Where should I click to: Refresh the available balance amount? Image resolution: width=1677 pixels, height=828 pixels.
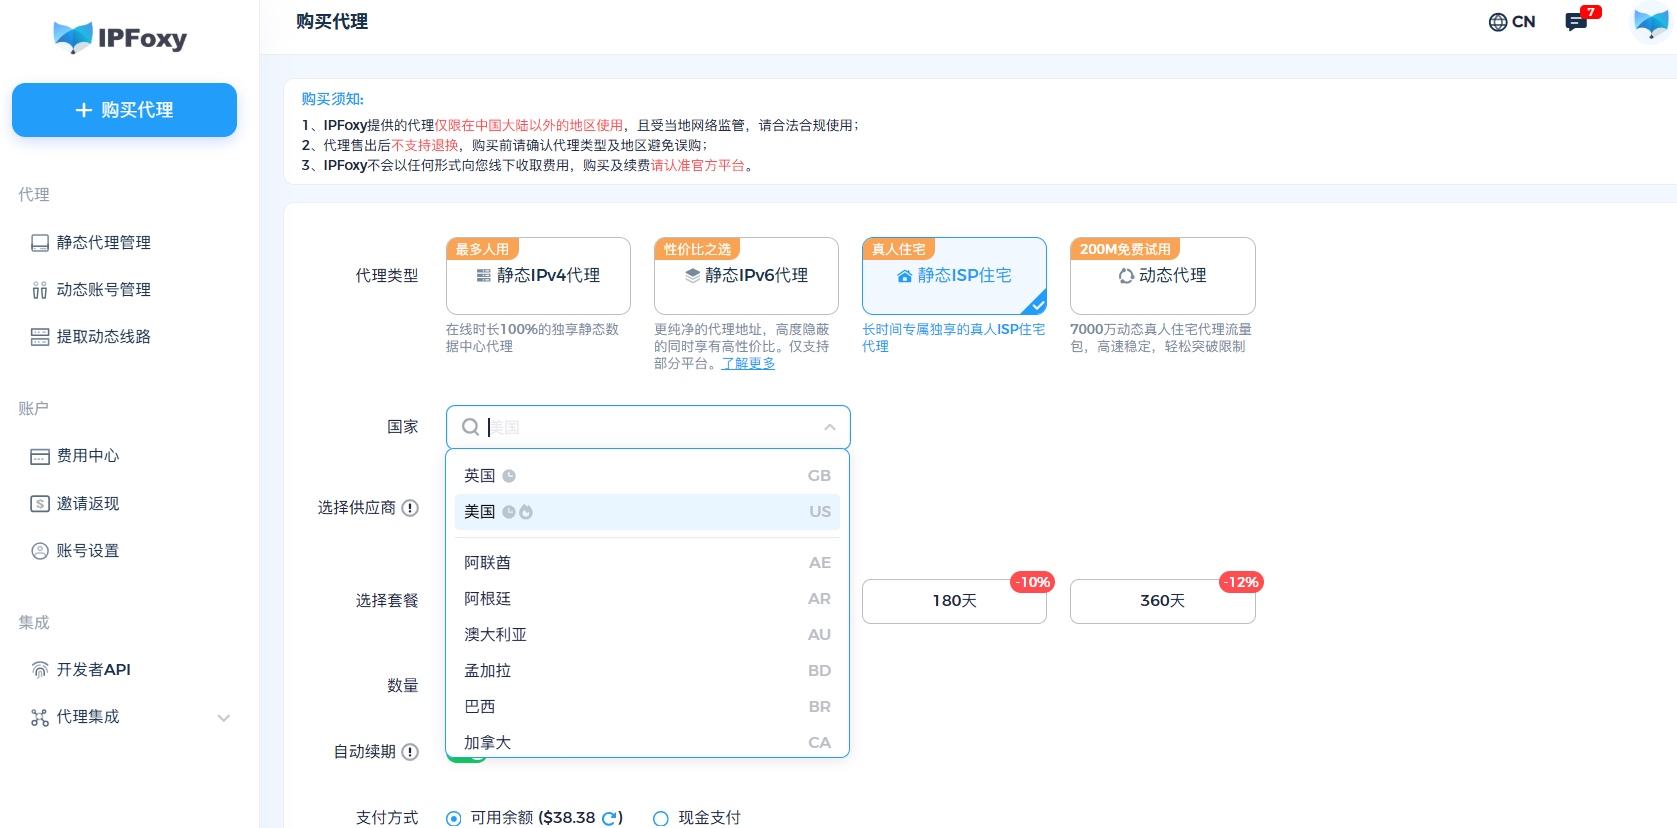tap(609, 818)
